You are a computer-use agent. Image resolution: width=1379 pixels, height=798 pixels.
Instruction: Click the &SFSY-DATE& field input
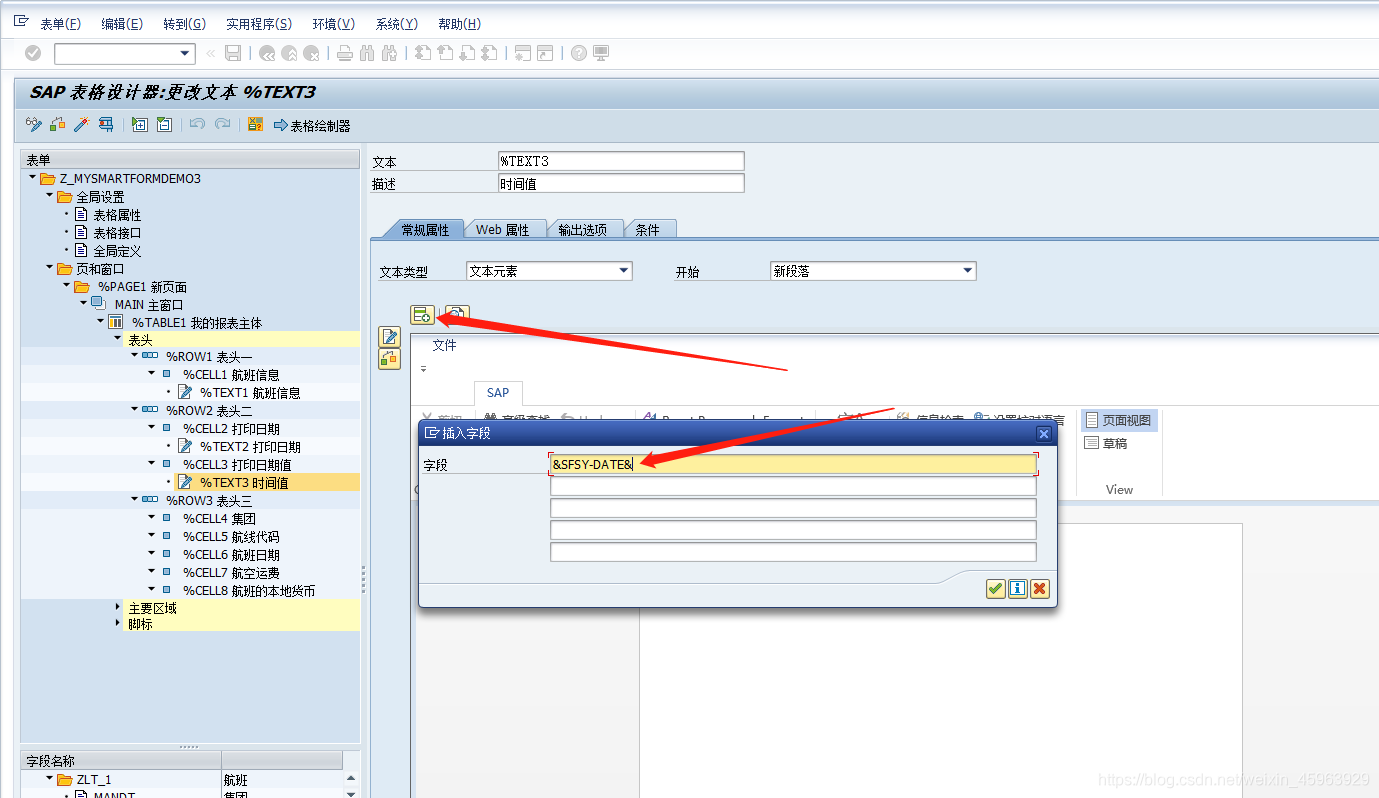pos(793,464)
